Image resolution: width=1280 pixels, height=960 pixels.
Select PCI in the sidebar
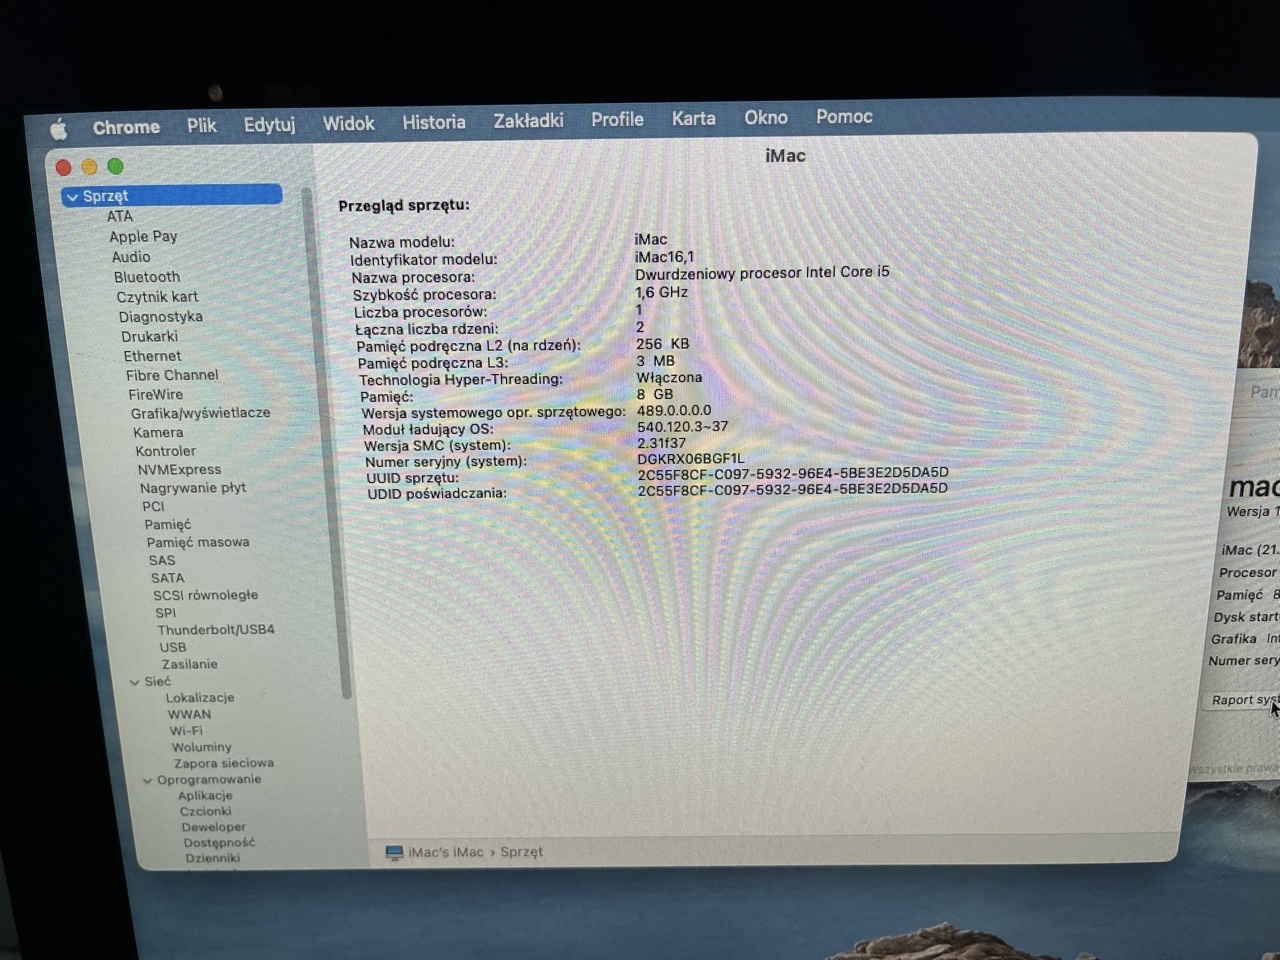click(x=153, y=506)
